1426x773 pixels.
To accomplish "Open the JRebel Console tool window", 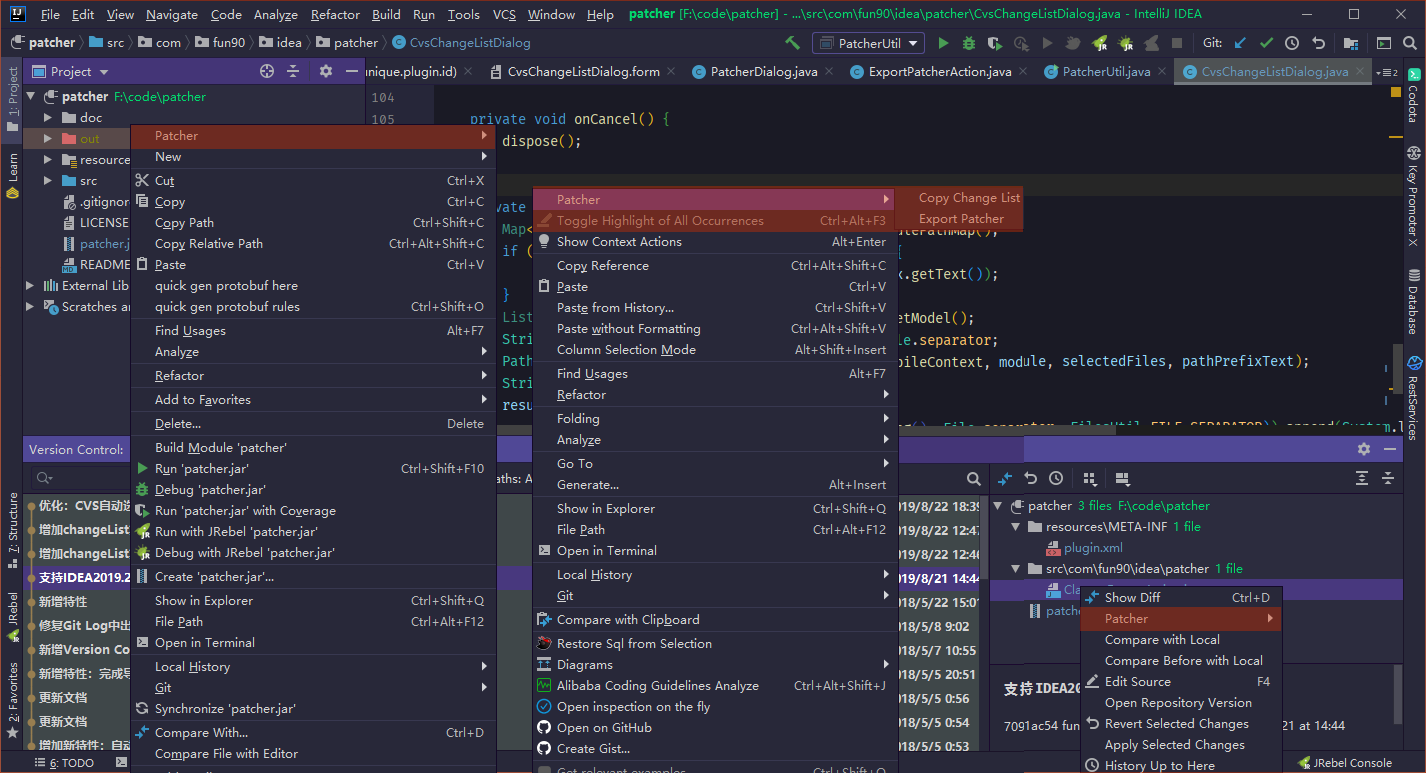I will point(1344,763).
